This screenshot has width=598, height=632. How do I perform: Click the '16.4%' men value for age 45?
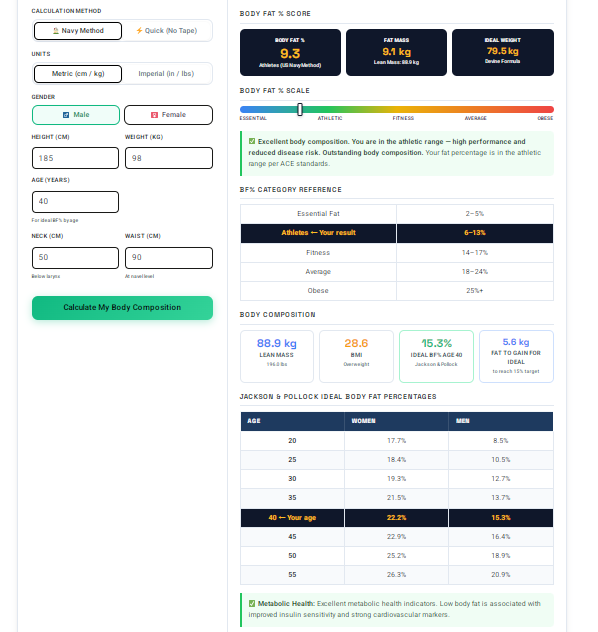[x=501, y=537]
